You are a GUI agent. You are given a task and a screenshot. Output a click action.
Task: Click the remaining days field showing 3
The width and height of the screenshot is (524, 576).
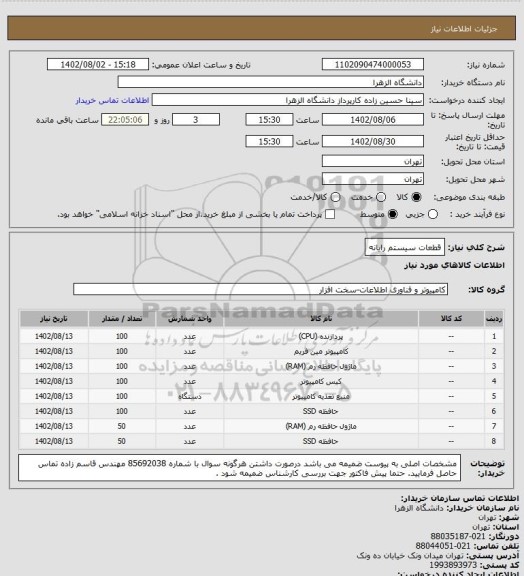pyautogui.click(x=196, y=120)
